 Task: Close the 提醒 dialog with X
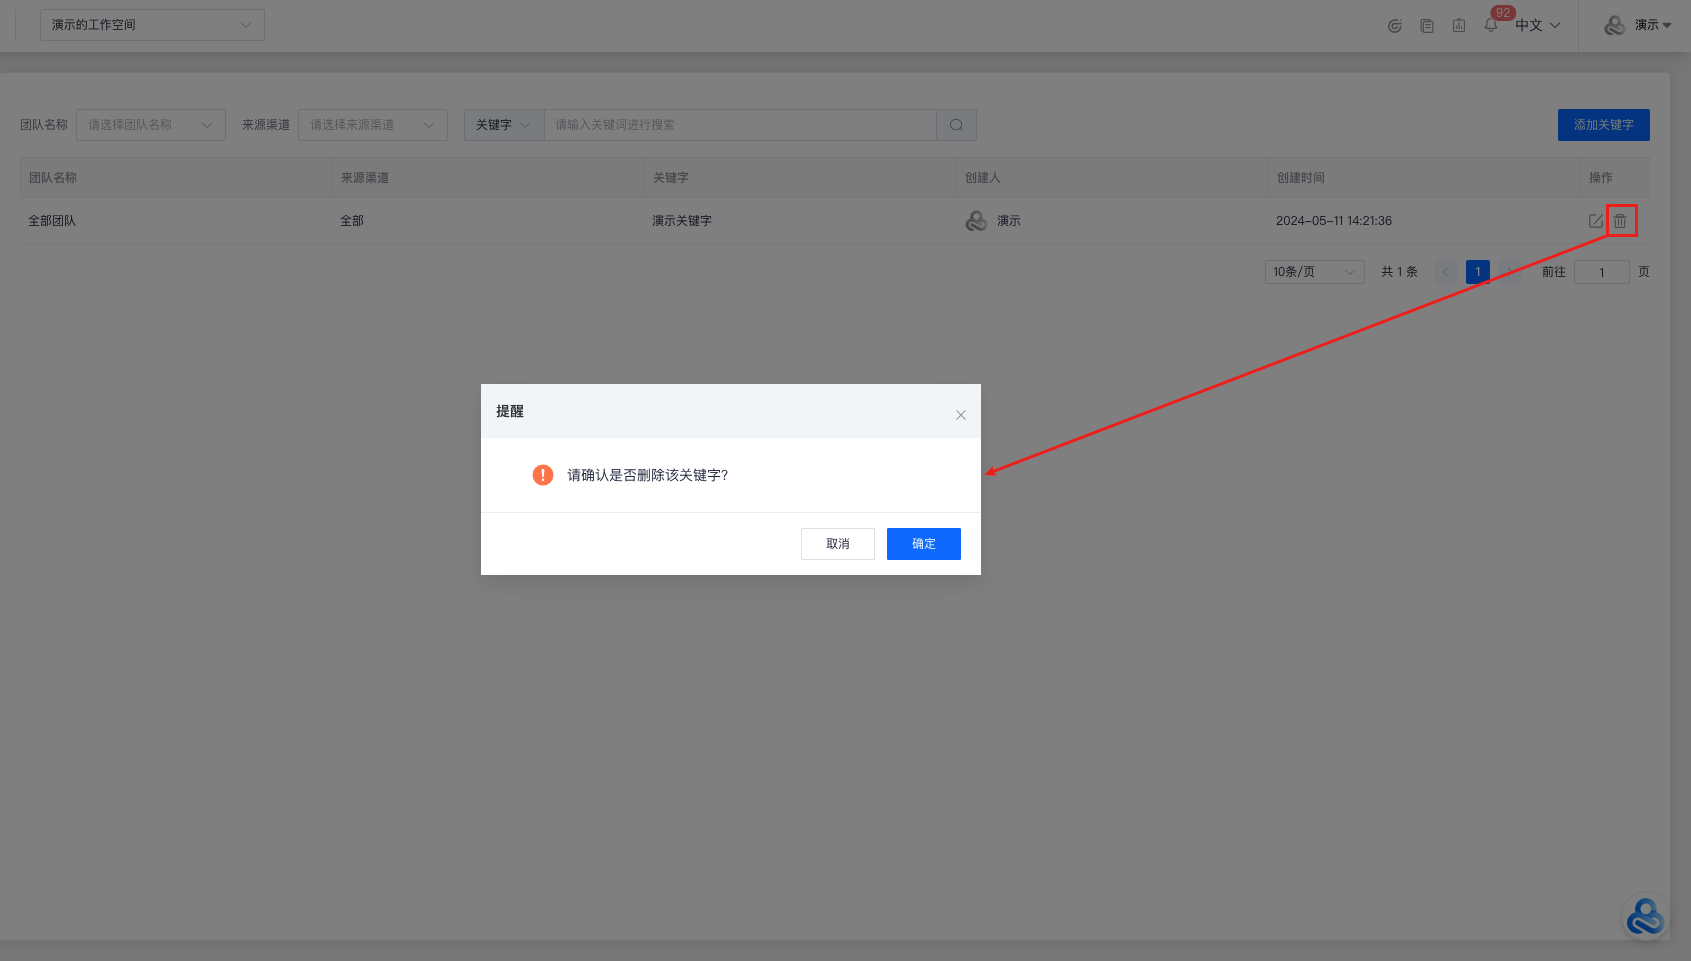pos(960,415)
